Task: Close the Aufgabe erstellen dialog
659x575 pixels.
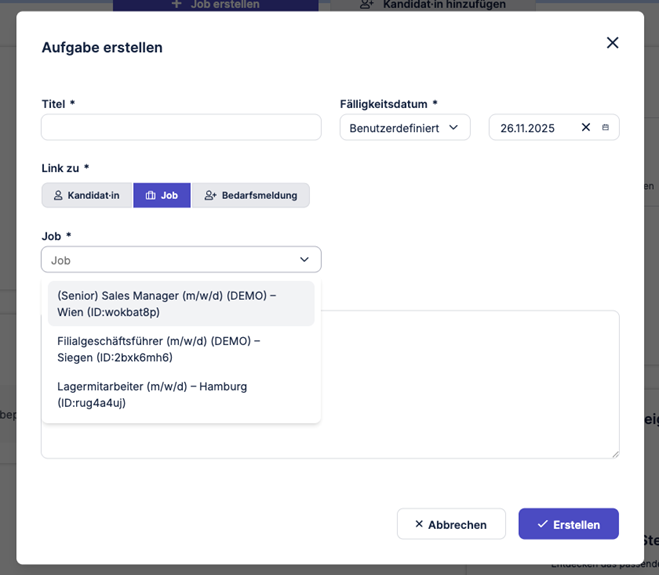Action: [x=612, y=42]
